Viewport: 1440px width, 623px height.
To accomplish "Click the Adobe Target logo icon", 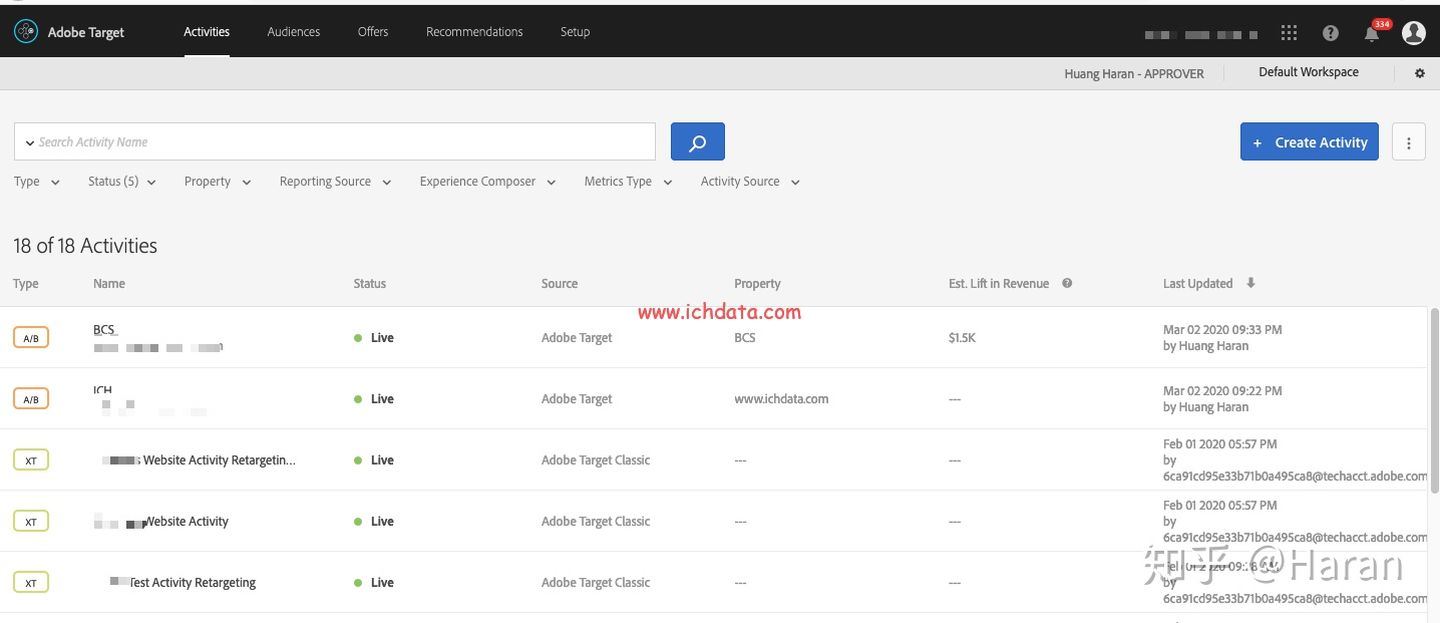I will point(25,32).
